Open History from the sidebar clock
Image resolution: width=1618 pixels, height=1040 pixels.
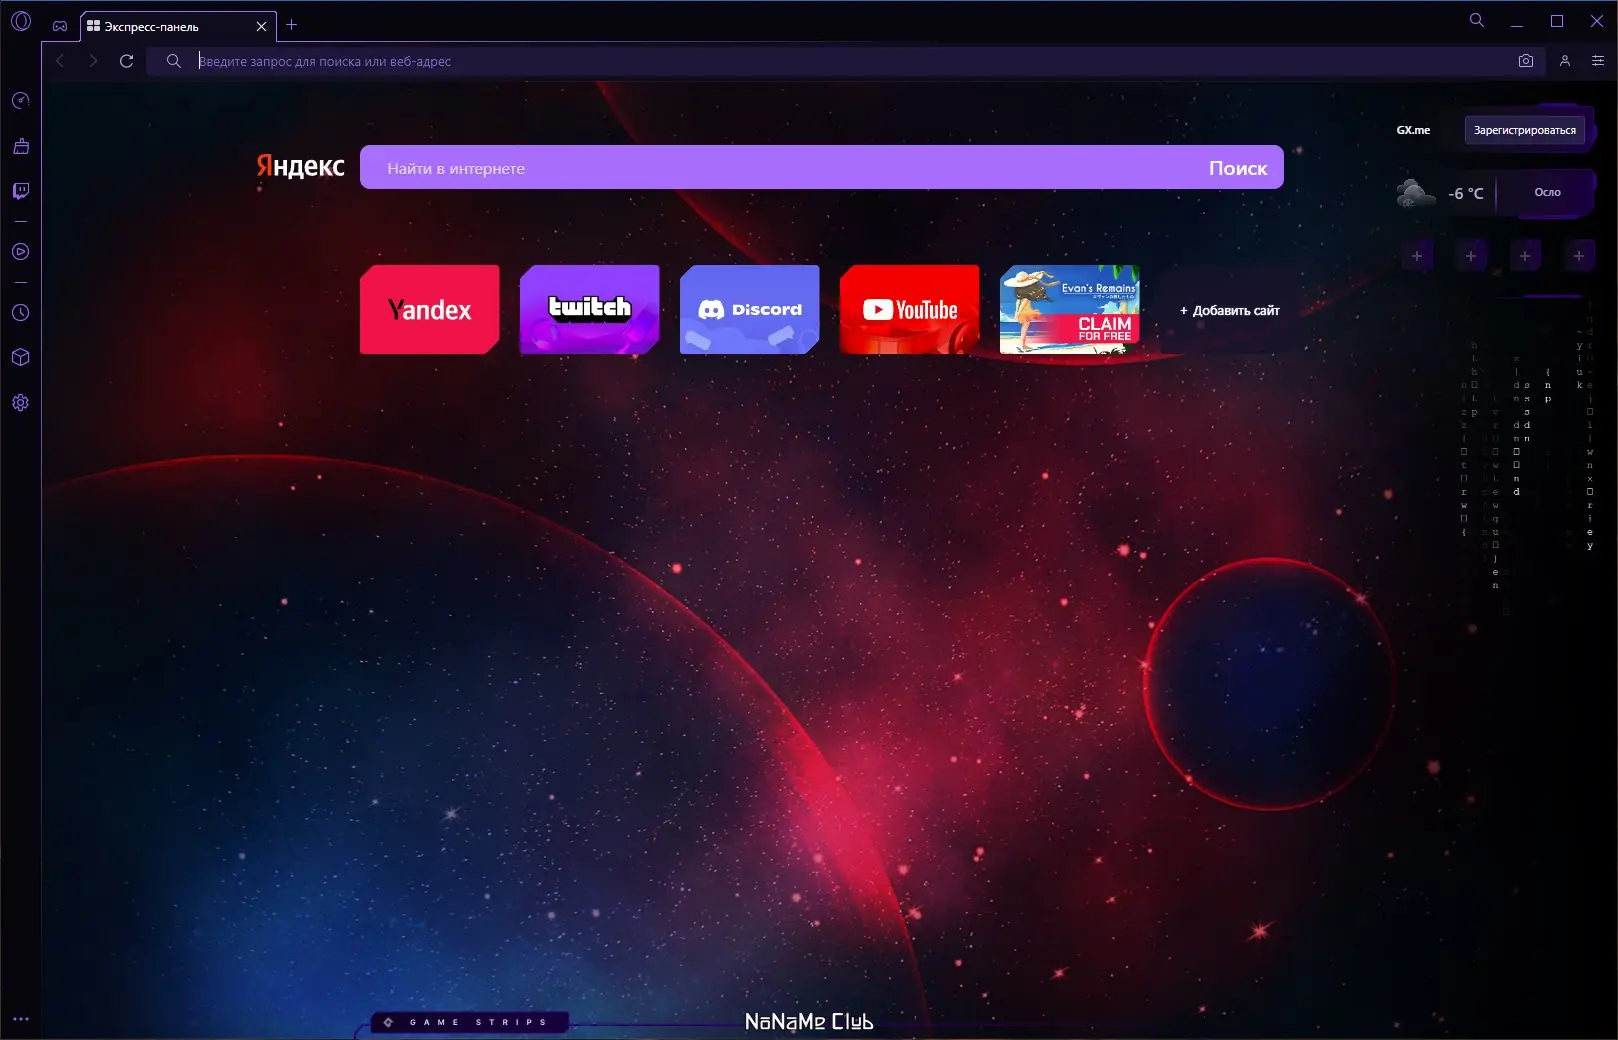[x=21, y=313]
